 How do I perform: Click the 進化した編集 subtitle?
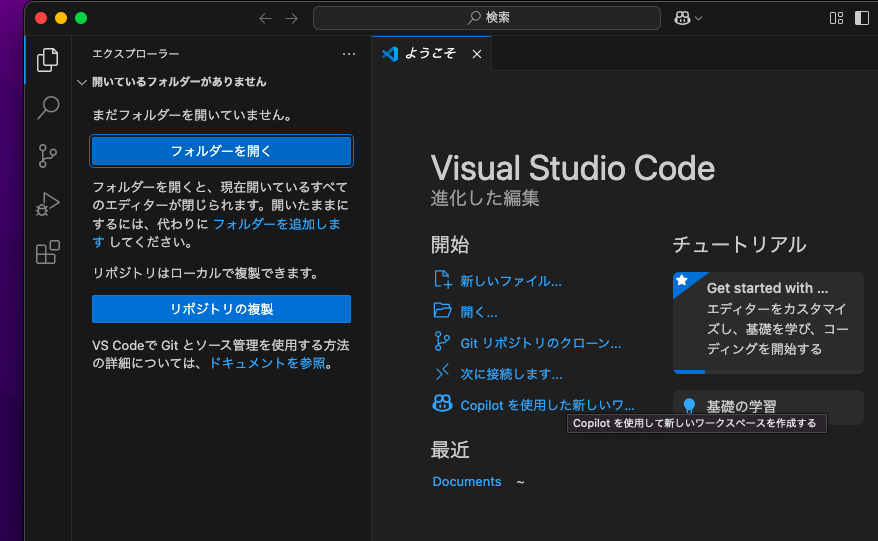[485, 198]
